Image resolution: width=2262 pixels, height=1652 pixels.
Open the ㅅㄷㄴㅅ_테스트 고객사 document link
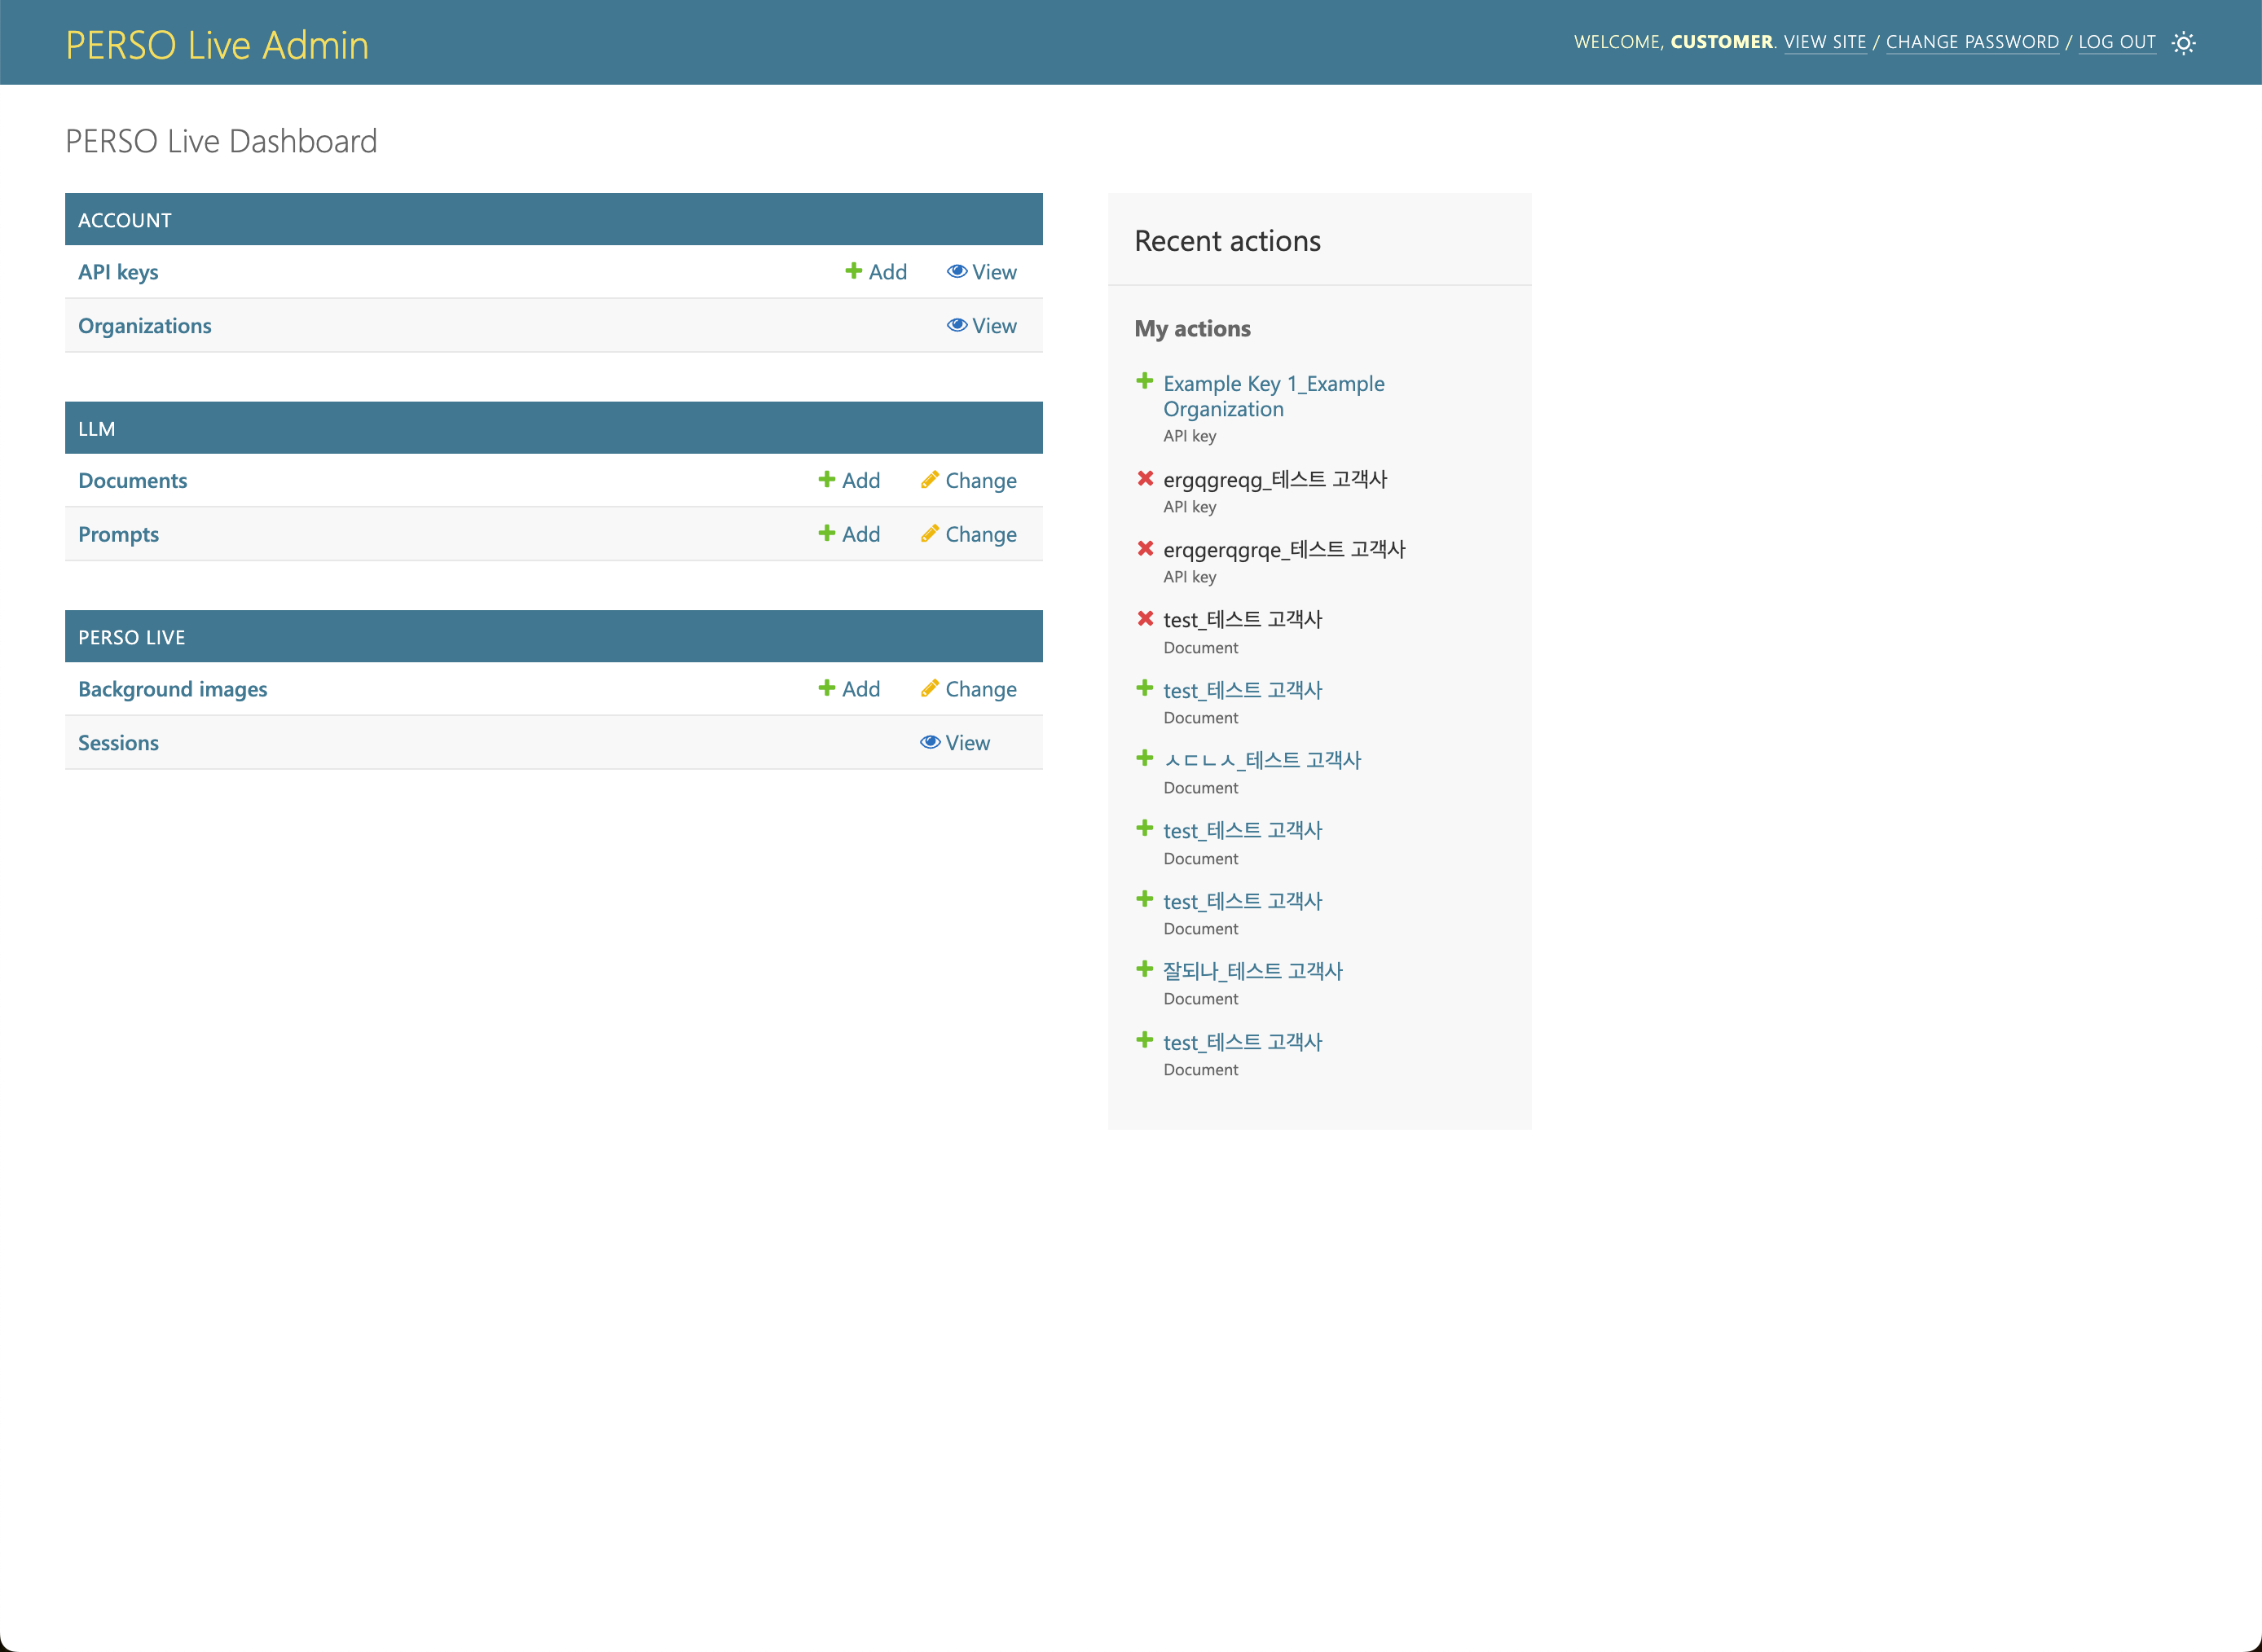[x=1263, y=759]
